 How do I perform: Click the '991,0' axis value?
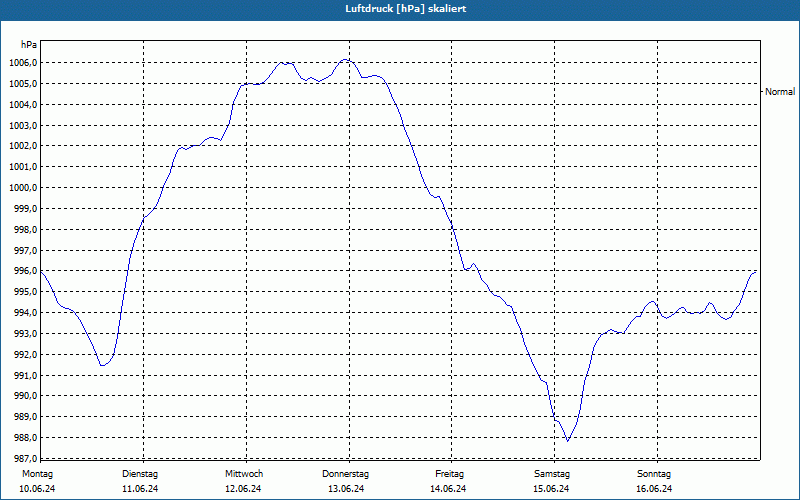pos(26,376)
